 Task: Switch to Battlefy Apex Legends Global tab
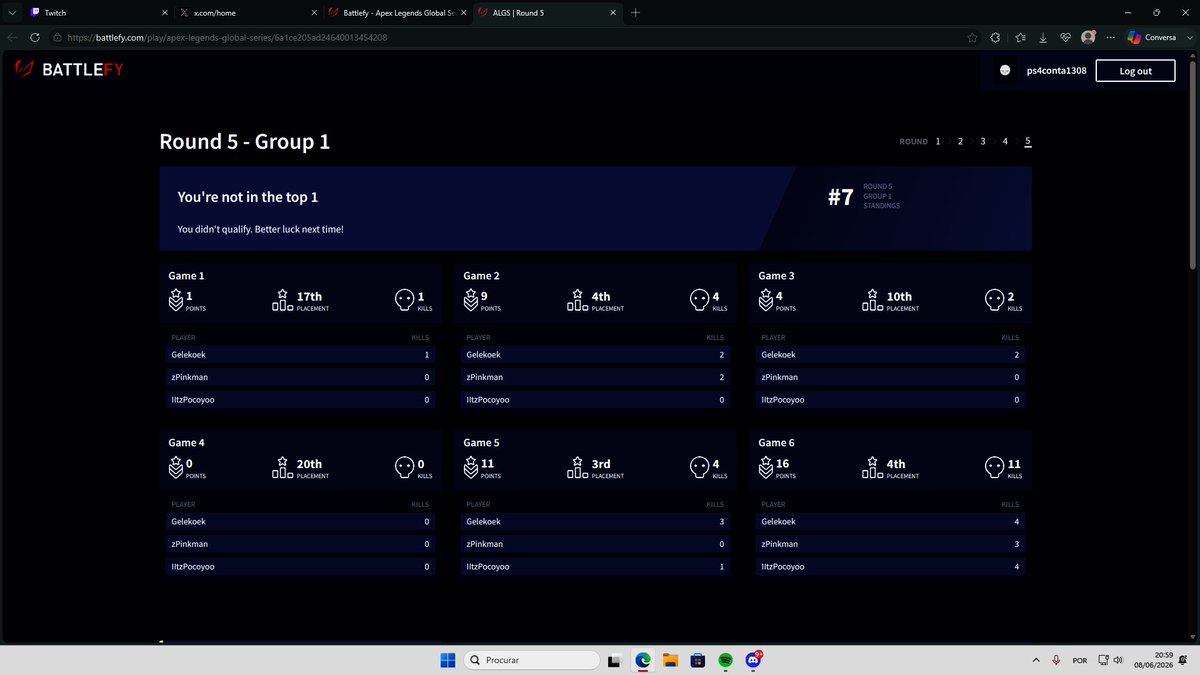coord(396,12)
